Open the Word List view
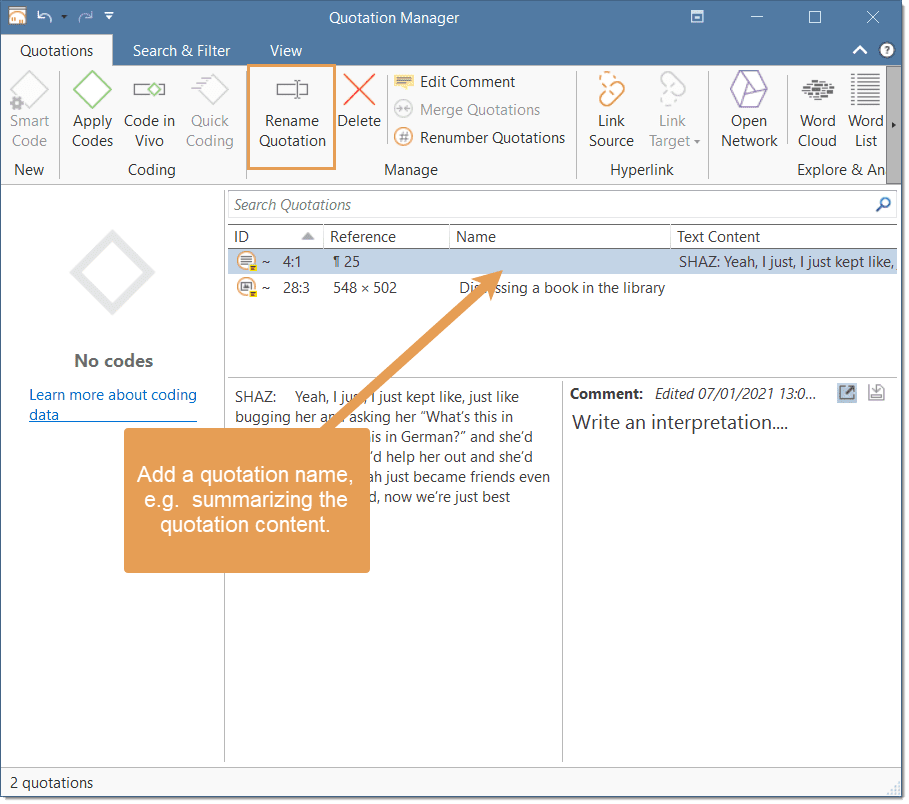Image resolution: width=909 pixels, height=804 pixels. coord(865,108)
